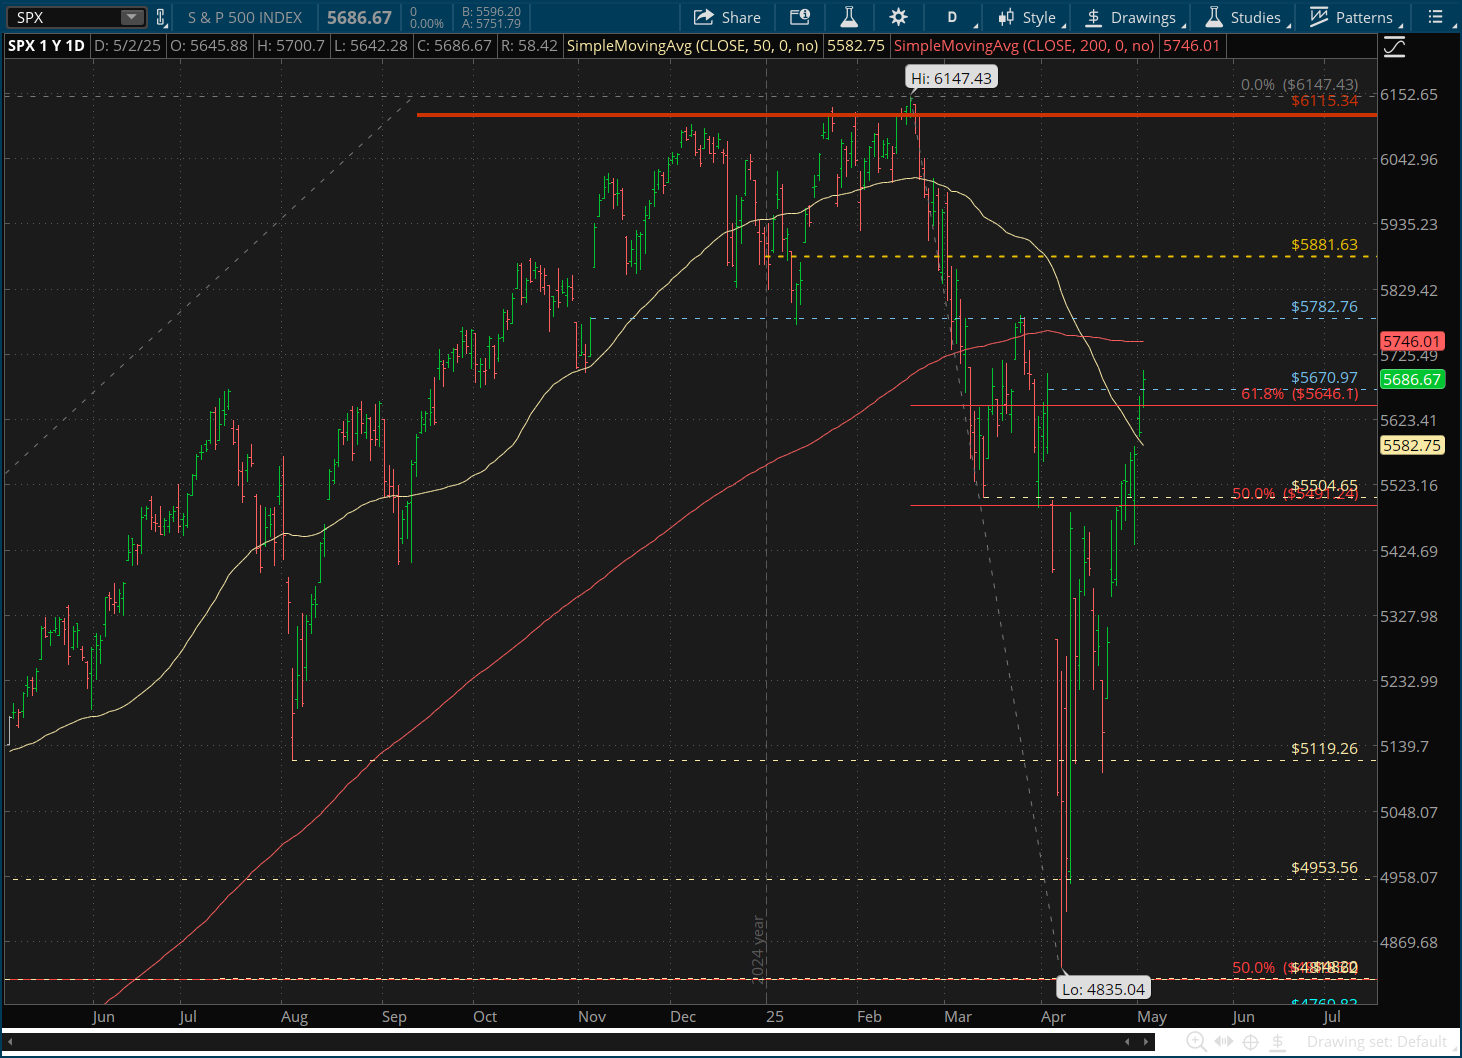Image resolution: width=1462 pixels, height=1058 pixels.
Task: Click the dollar price-level icon at bottom
Action: point(1278,1042)
